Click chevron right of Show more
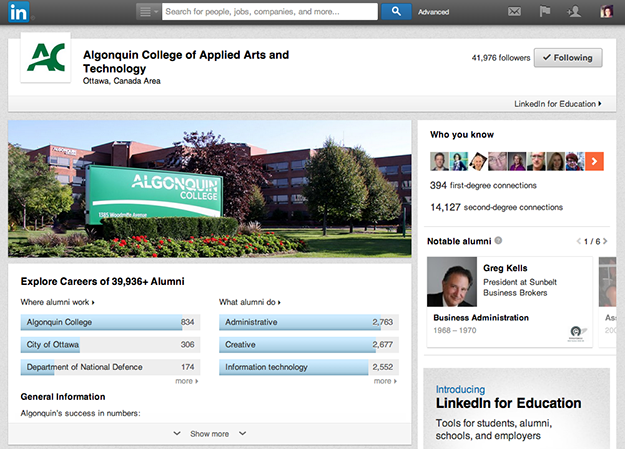 click(x=242, y=433)
